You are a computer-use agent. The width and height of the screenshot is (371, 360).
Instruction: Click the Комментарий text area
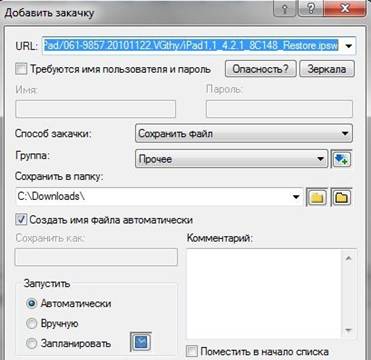click(264, 294)
